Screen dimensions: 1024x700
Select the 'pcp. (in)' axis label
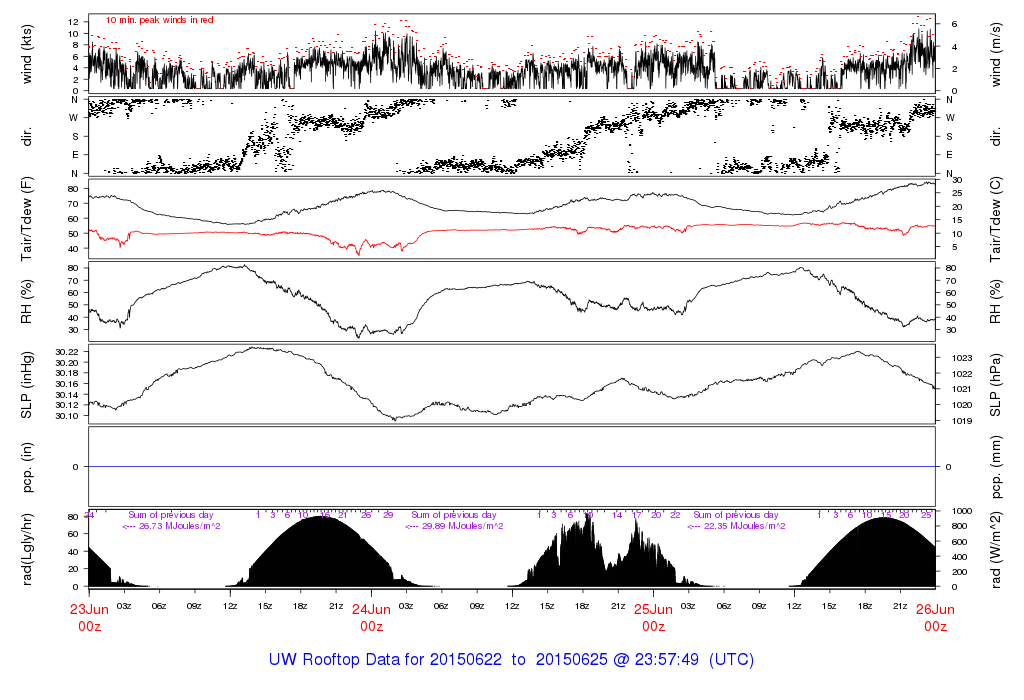click(x=29, y=466)
